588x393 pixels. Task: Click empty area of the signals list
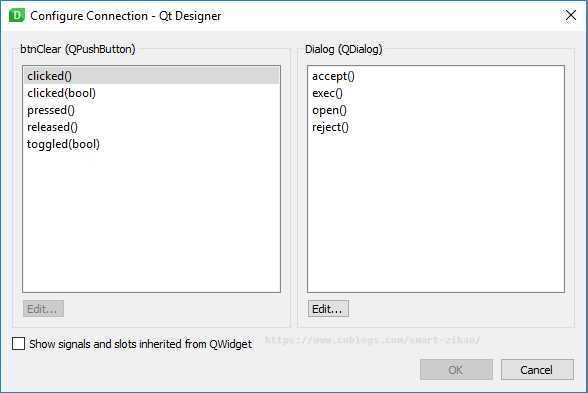click(x=151, y=221)
